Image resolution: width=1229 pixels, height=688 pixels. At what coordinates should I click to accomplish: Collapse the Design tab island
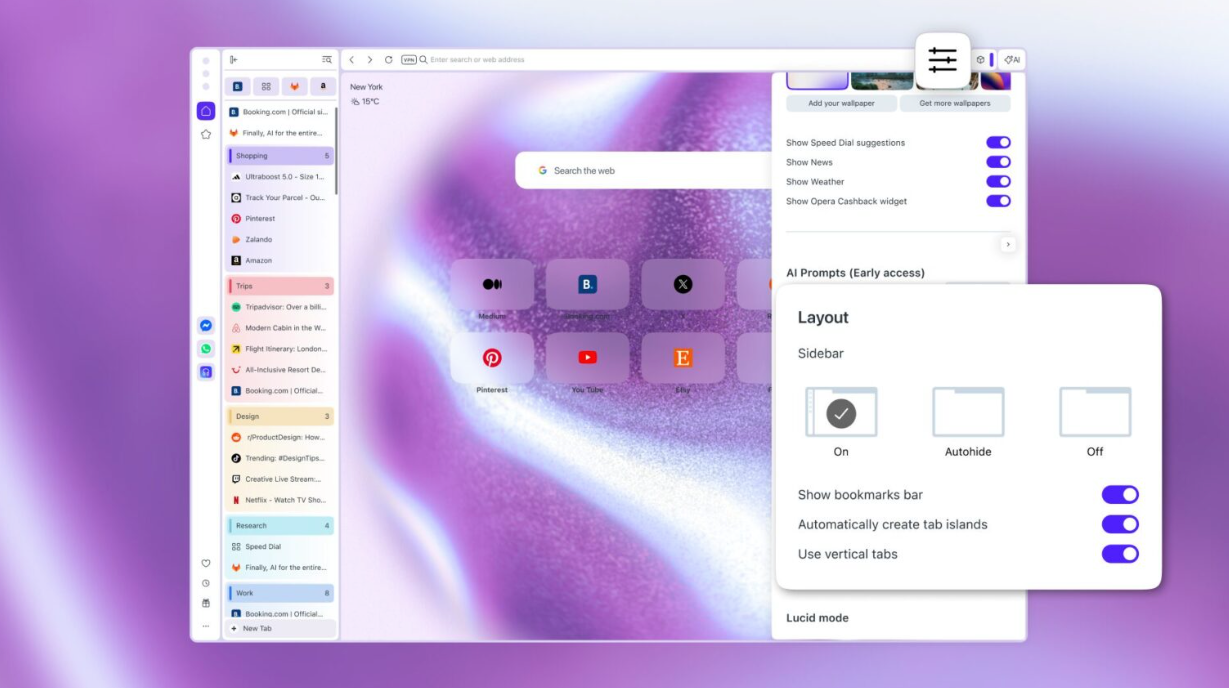pos(281,416)
